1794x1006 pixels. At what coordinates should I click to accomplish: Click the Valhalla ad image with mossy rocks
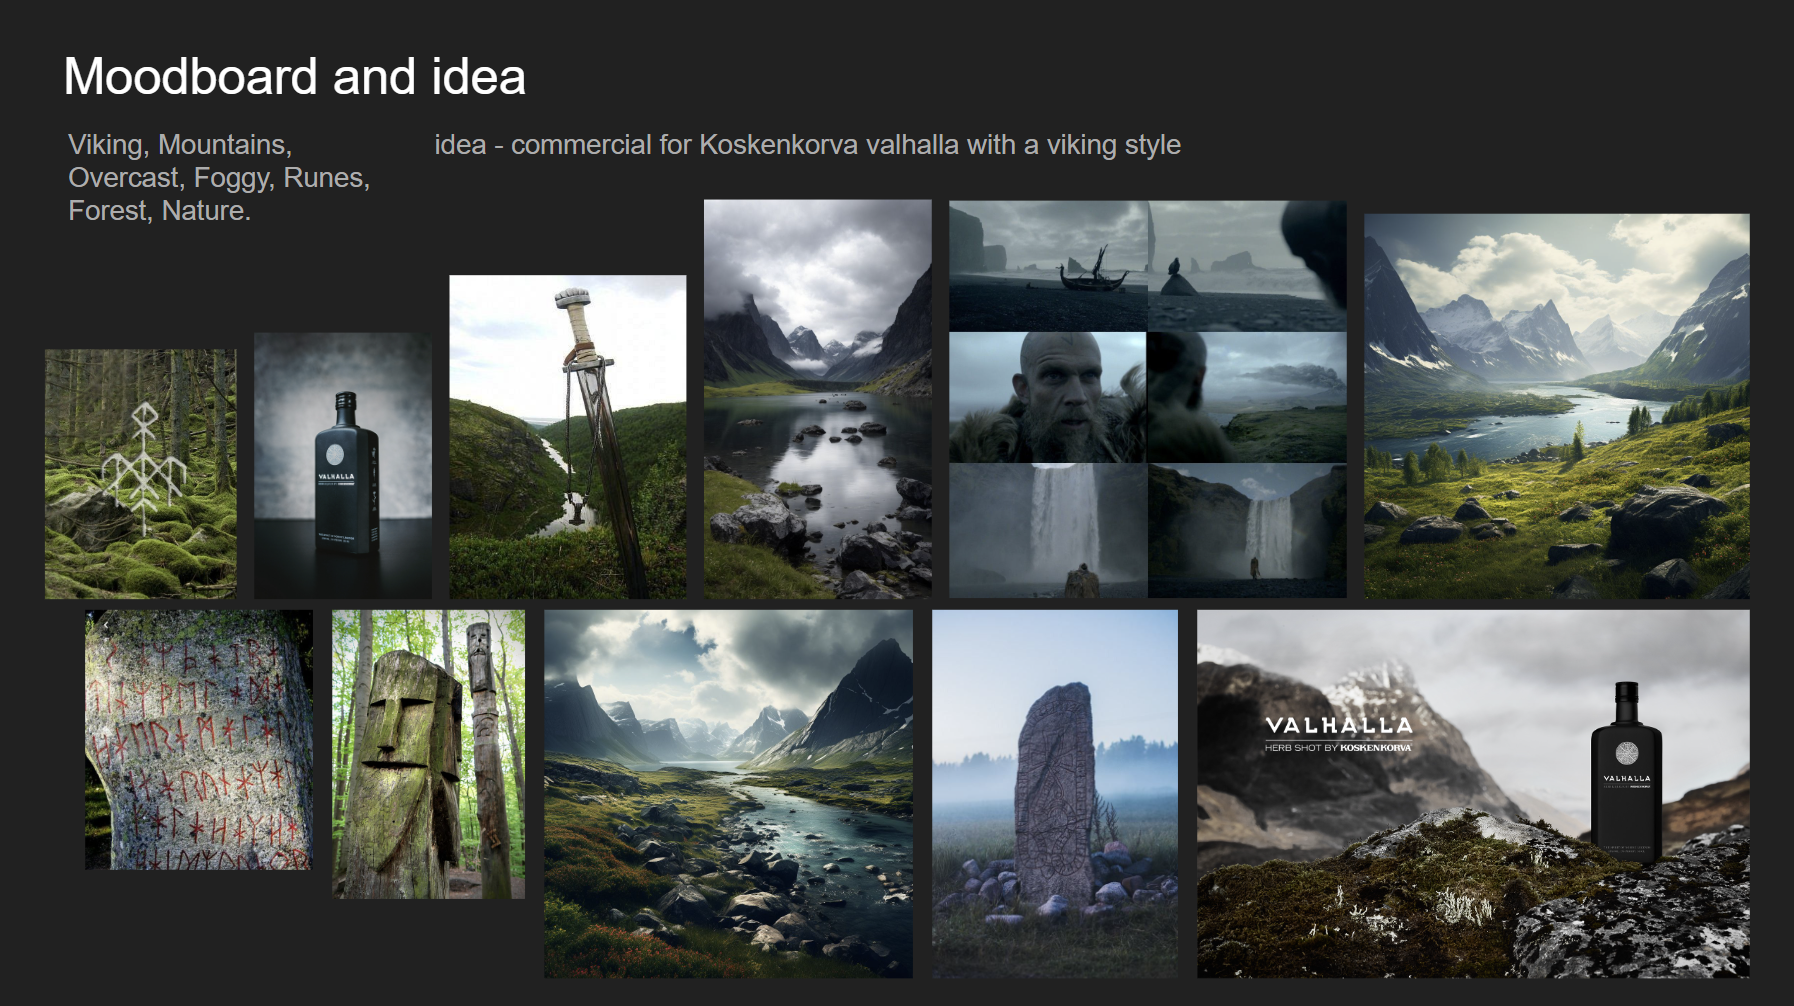click(1473, 794)
